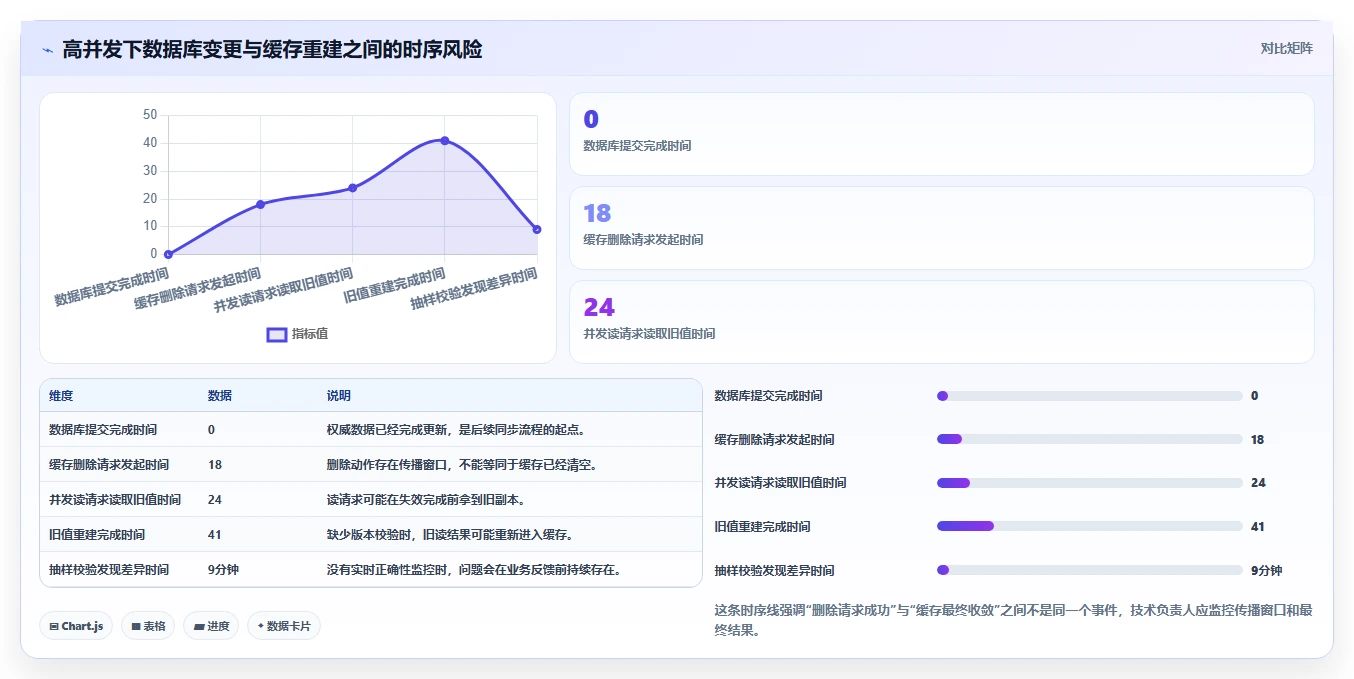This screenshot has width=1354, height=679.
Task: Click the data card showing value 24
Action: coord(941,322)
